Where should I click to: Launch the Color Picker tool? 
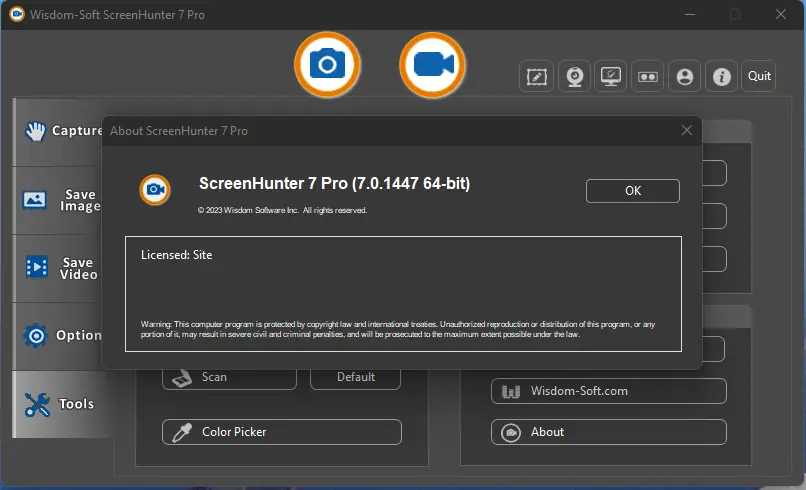pos(282,432)
